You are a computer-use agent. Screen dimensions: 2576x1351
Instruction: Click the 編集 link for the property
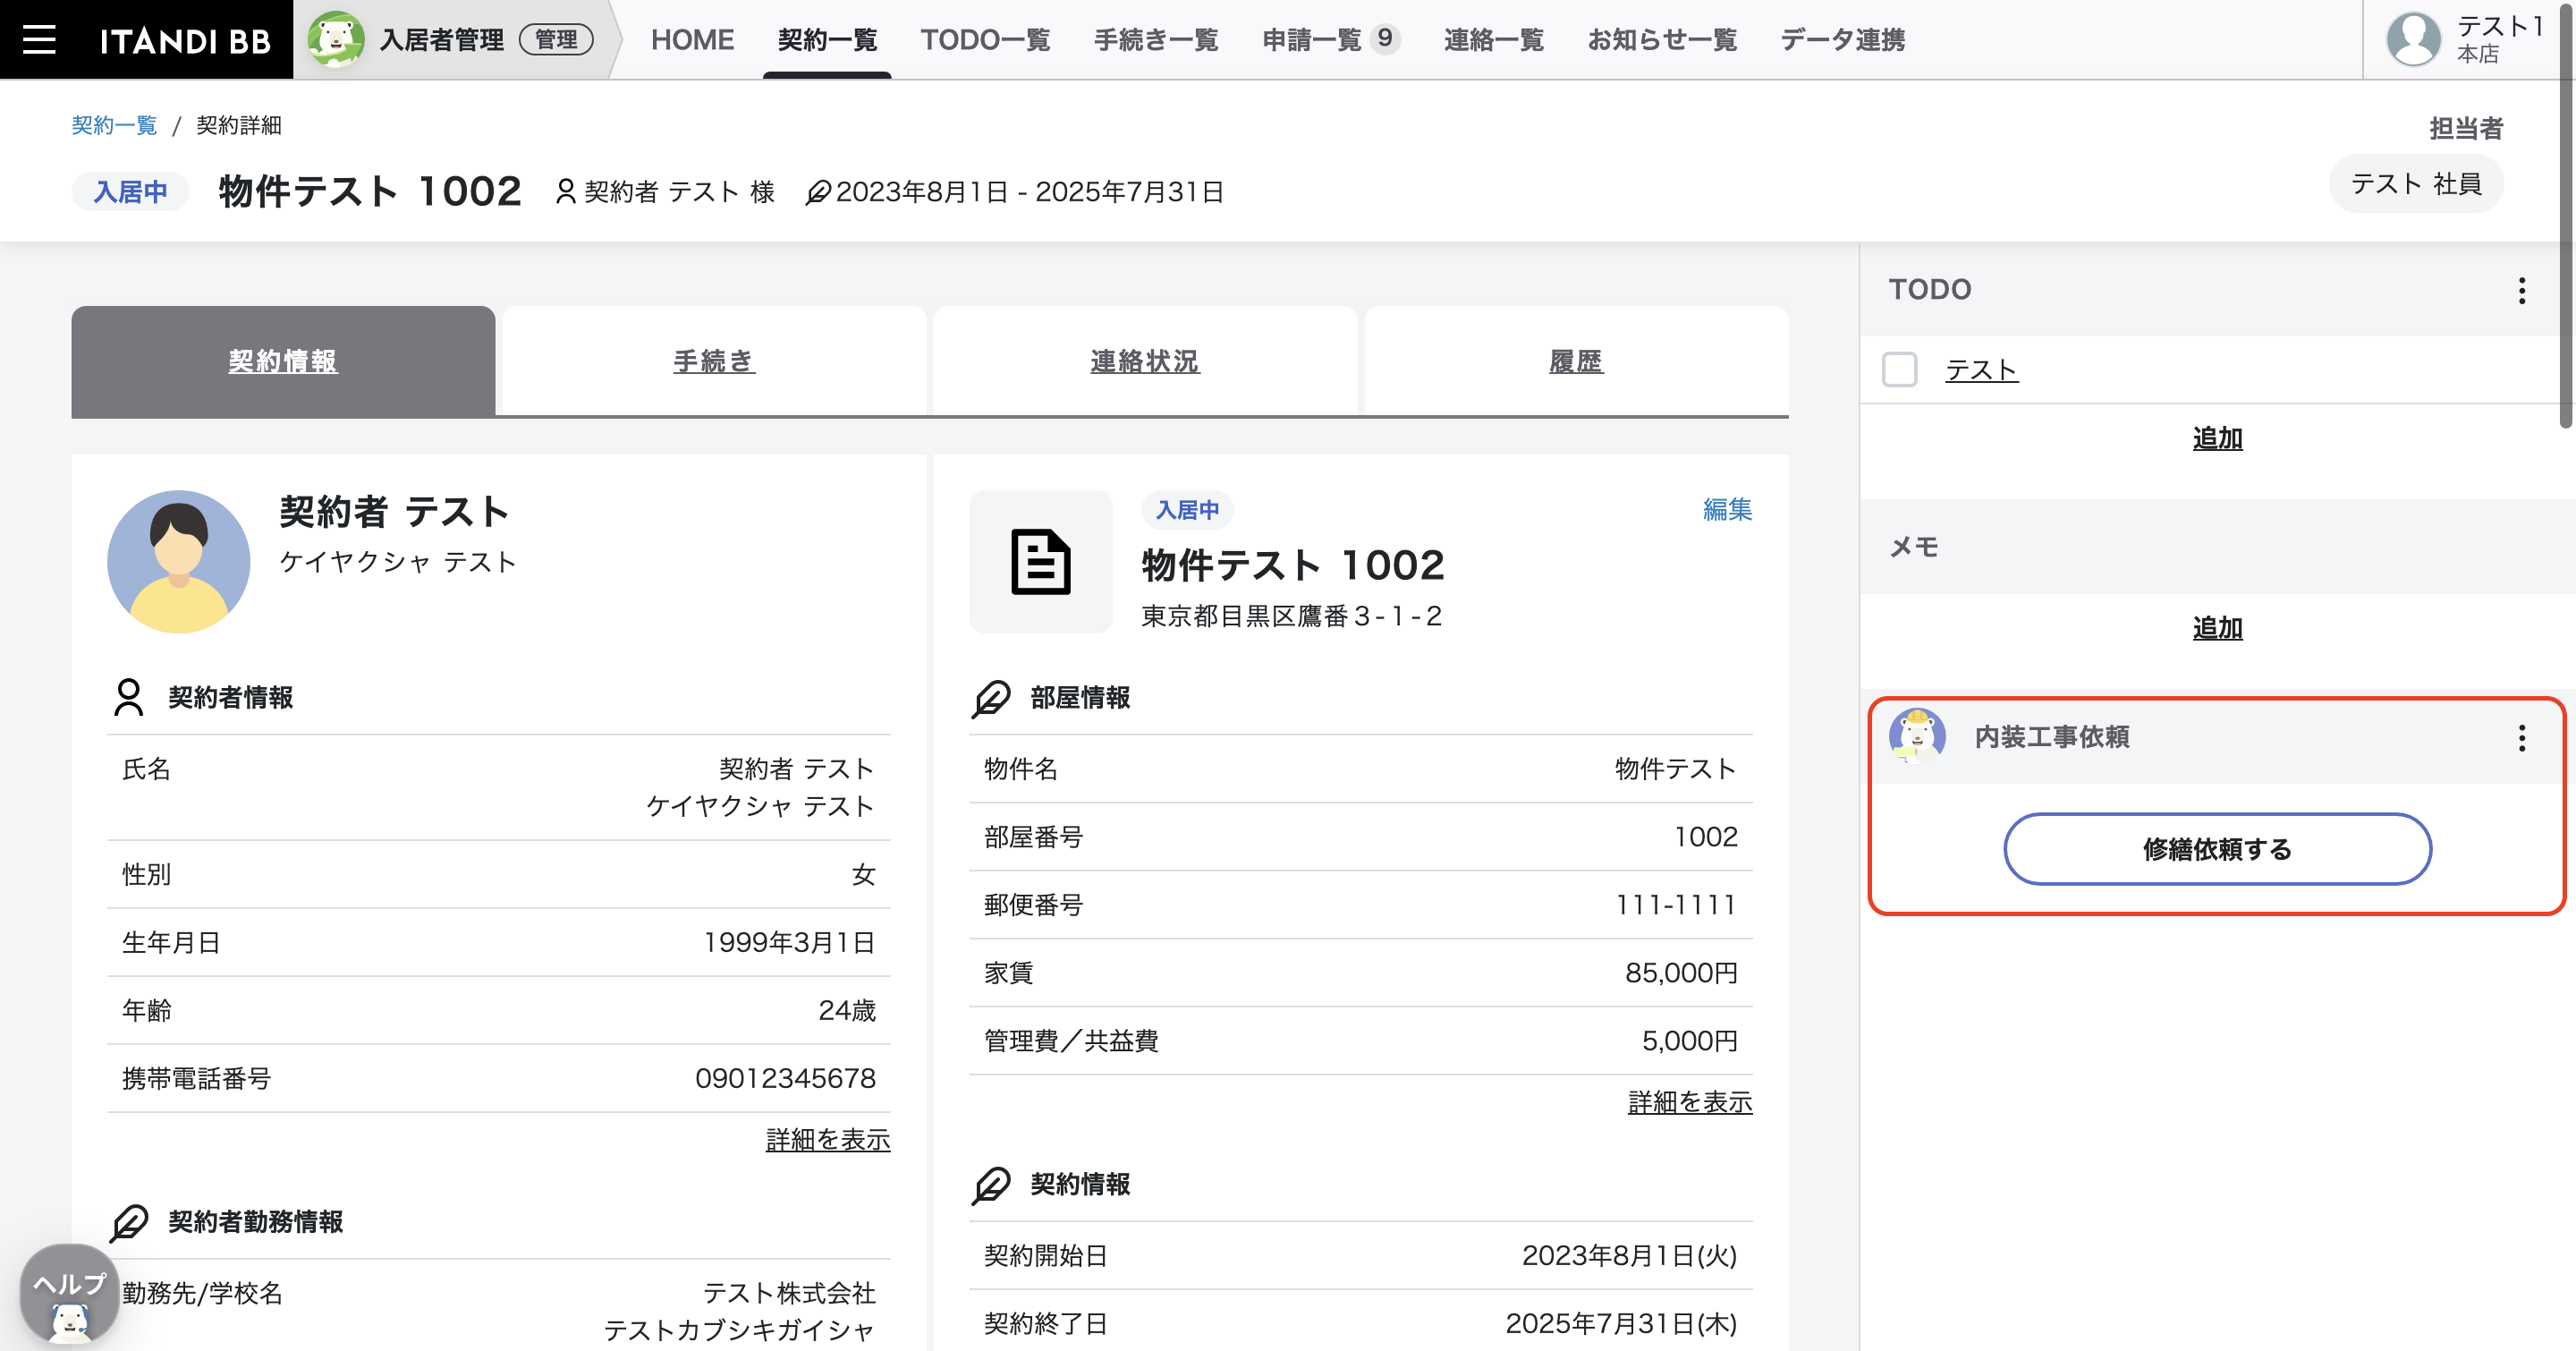click(1727, 509)
